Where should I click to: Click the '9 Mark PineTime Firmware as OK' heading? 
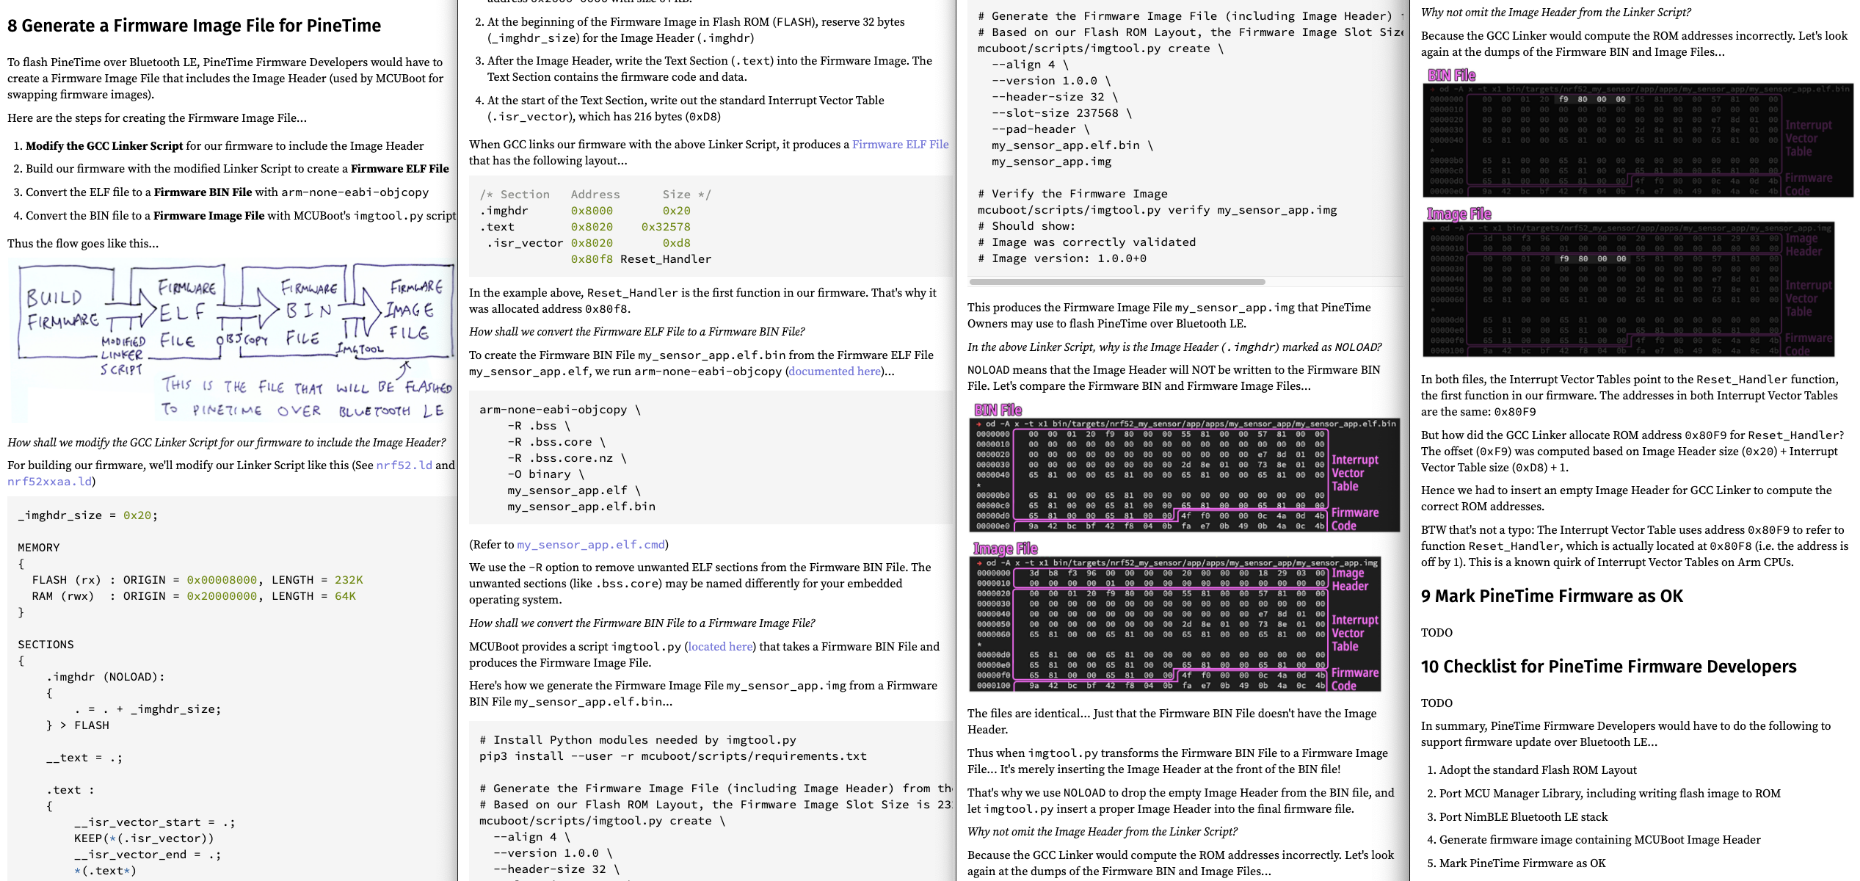(1551, 596)
